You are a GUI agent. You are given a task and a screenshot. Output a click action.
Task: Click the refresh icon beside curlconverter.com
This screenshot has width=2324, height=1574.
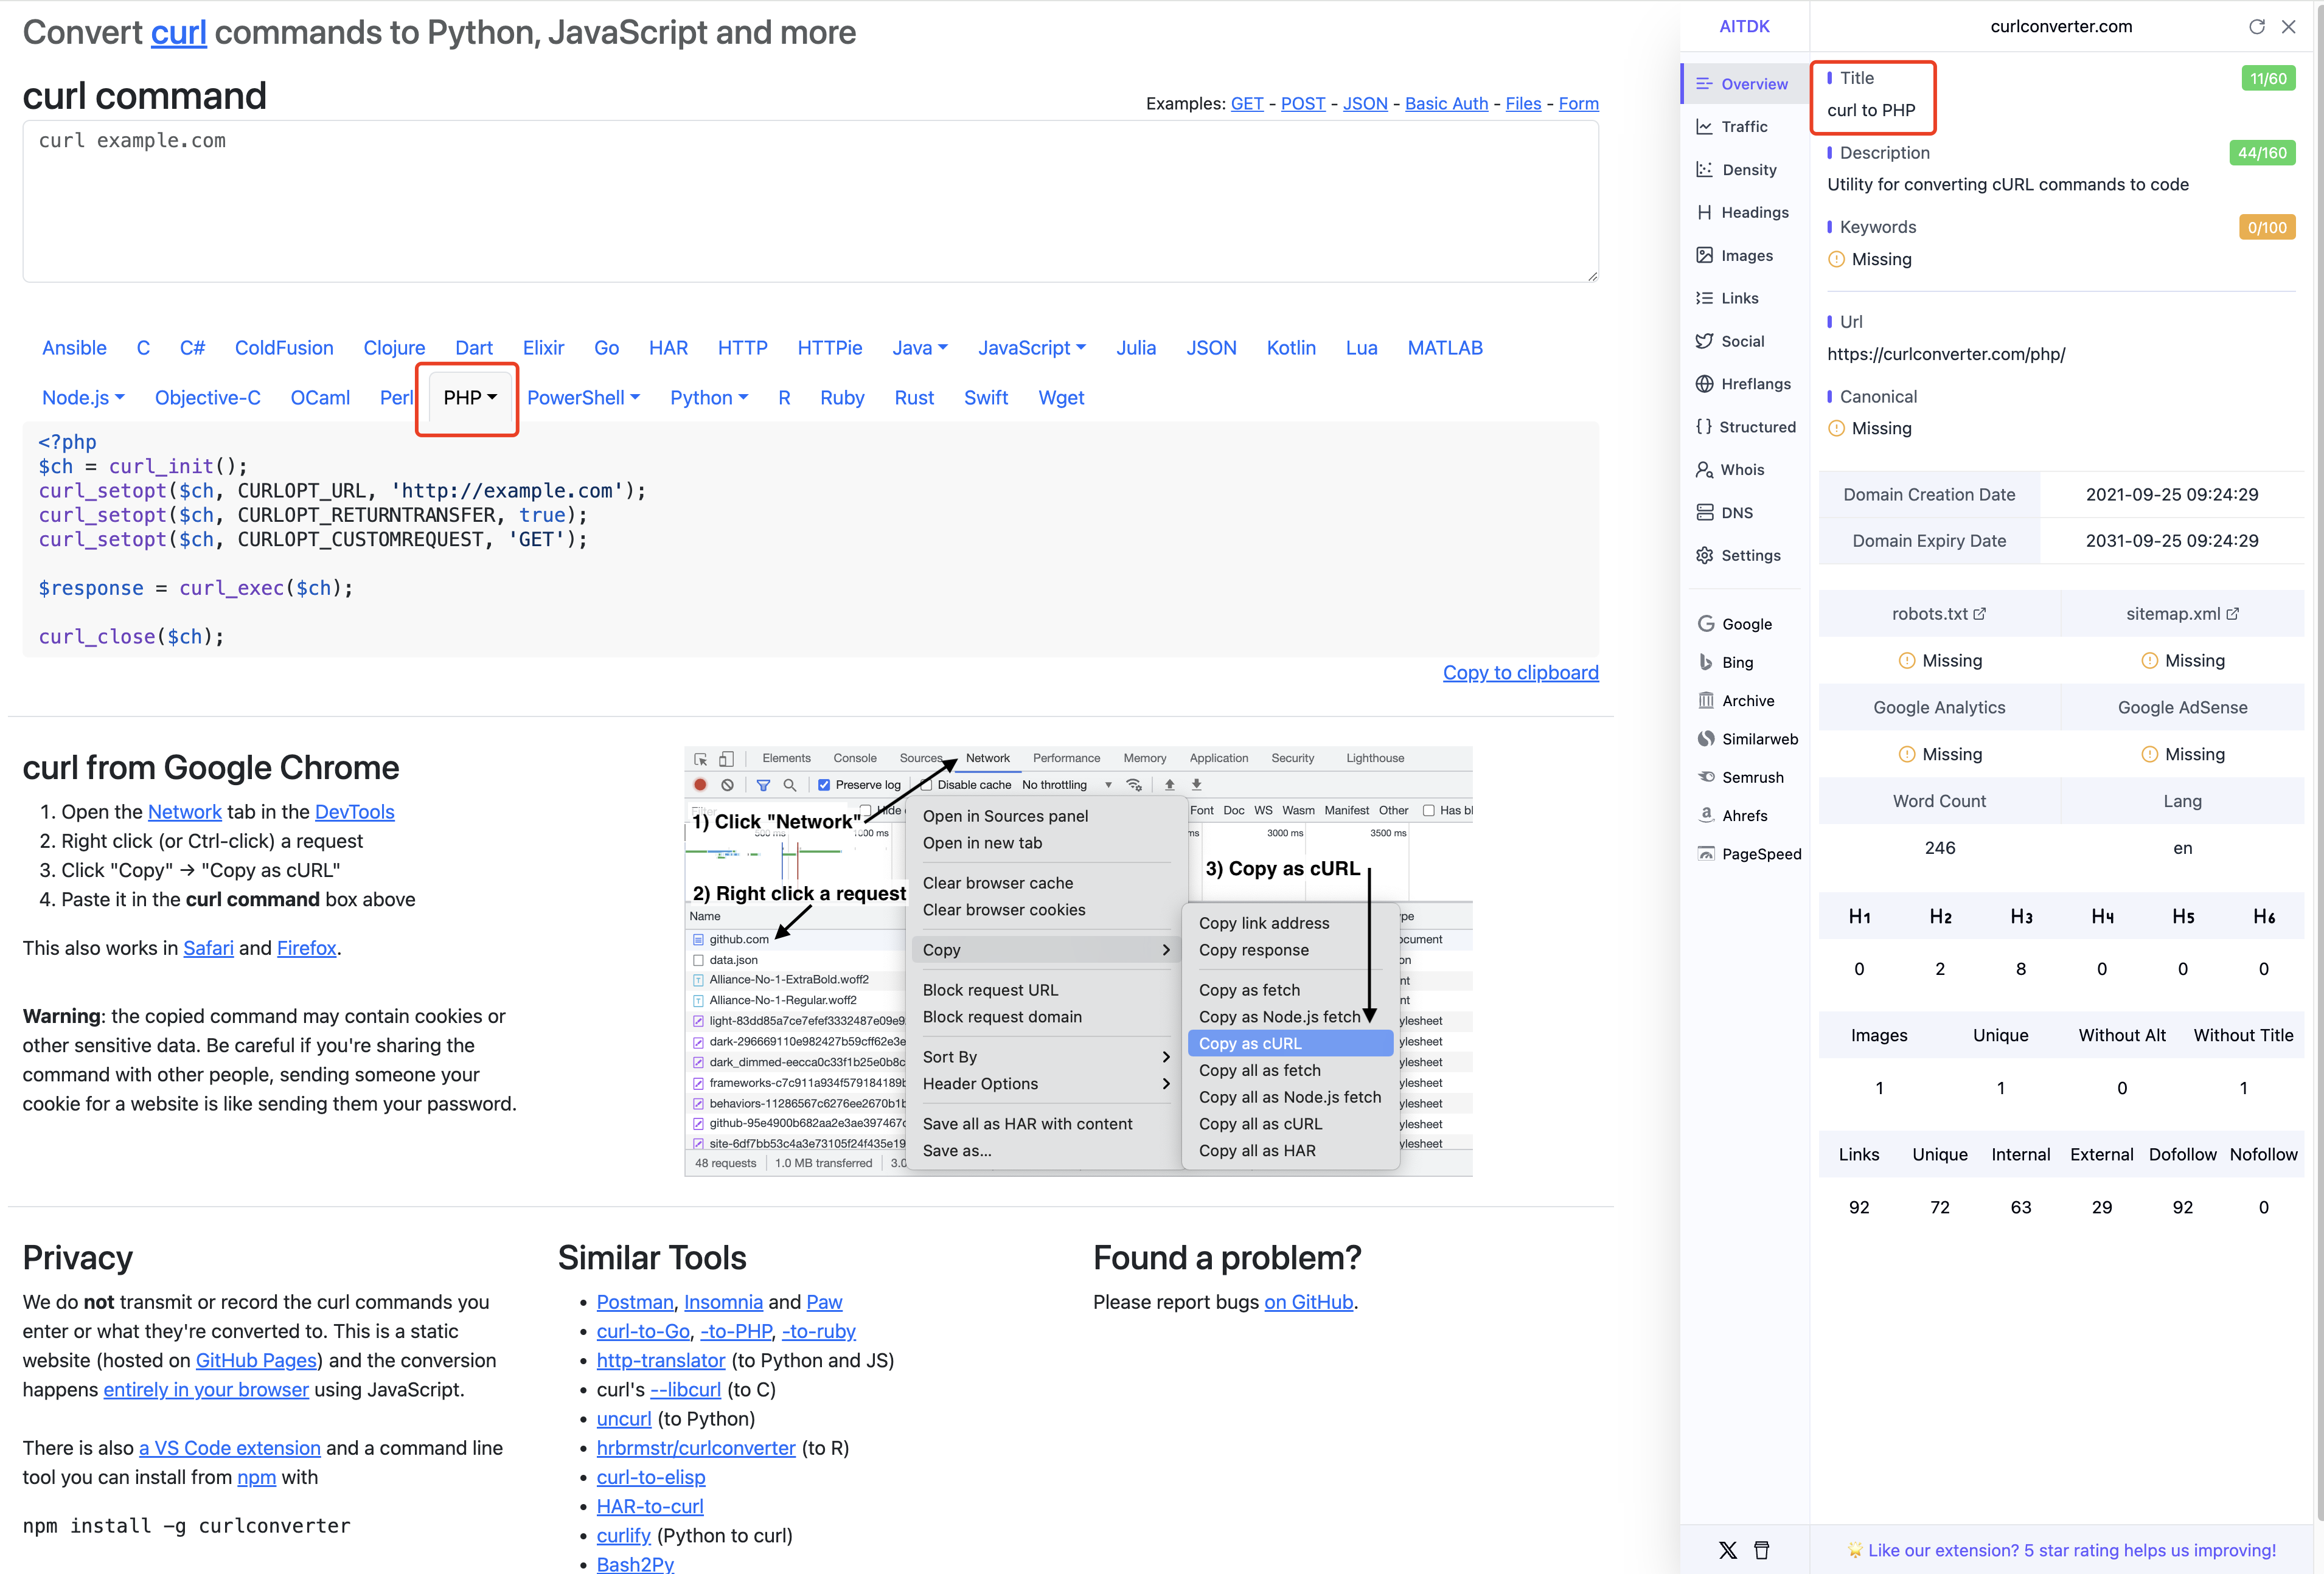pos(2256,27)
